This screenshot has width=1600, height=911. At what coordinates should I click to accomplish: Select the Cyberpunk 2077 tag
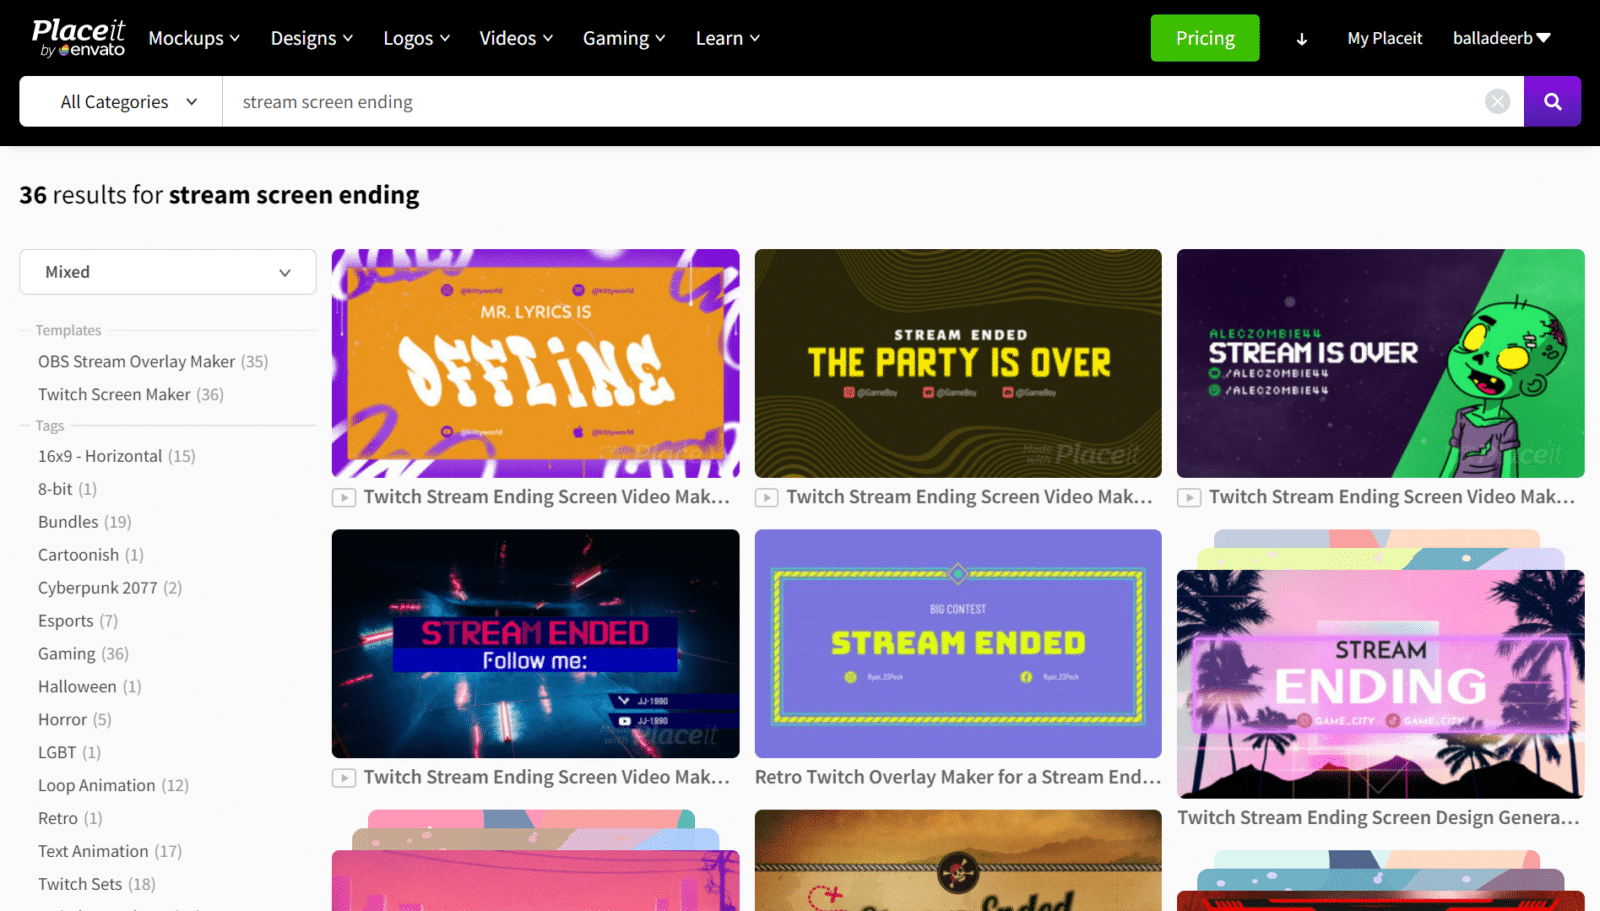click(x=110, y=588)
